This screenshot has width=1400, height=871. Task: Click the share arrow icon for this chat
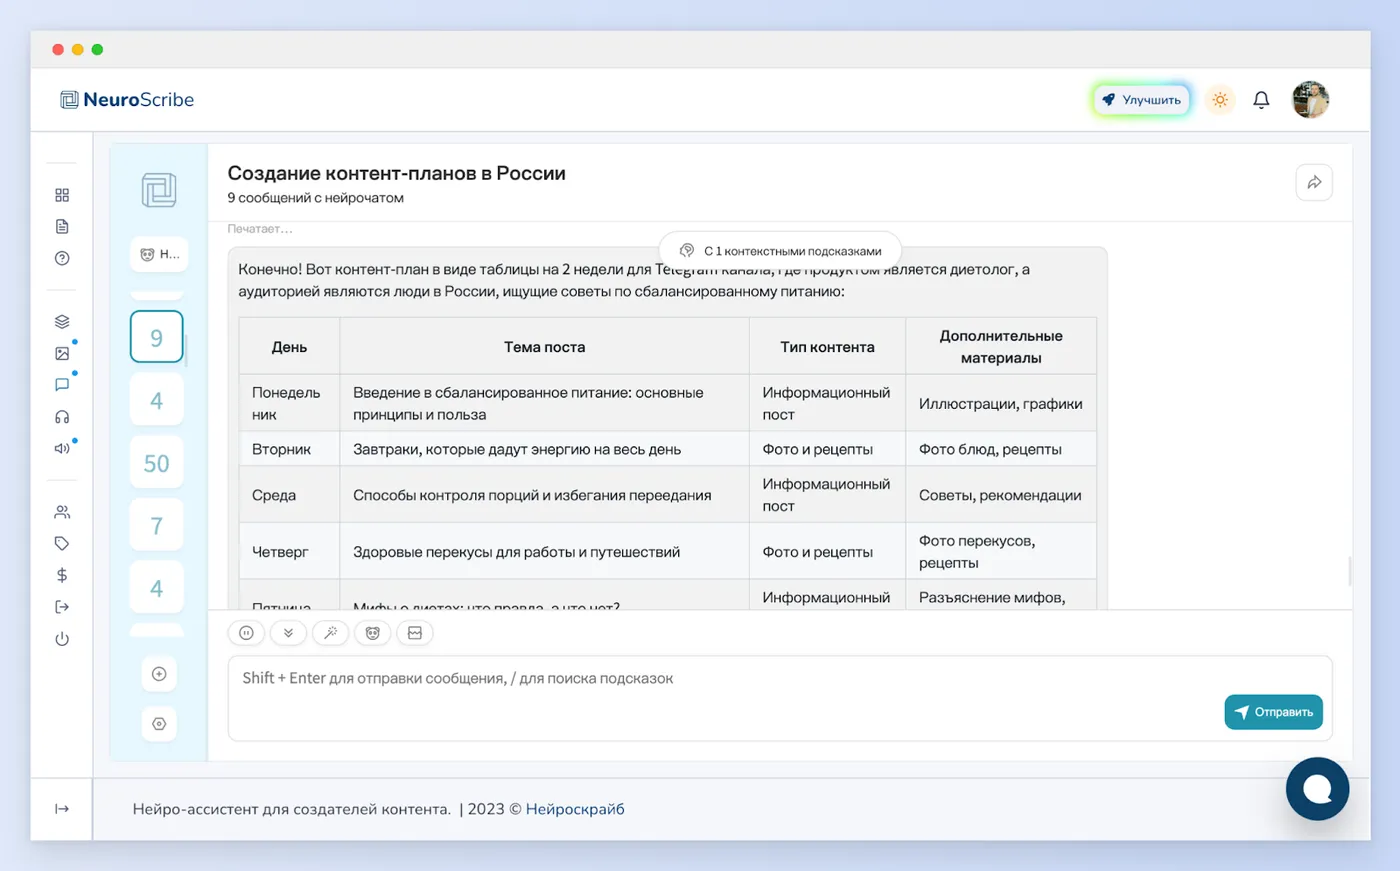[1314, 182]
